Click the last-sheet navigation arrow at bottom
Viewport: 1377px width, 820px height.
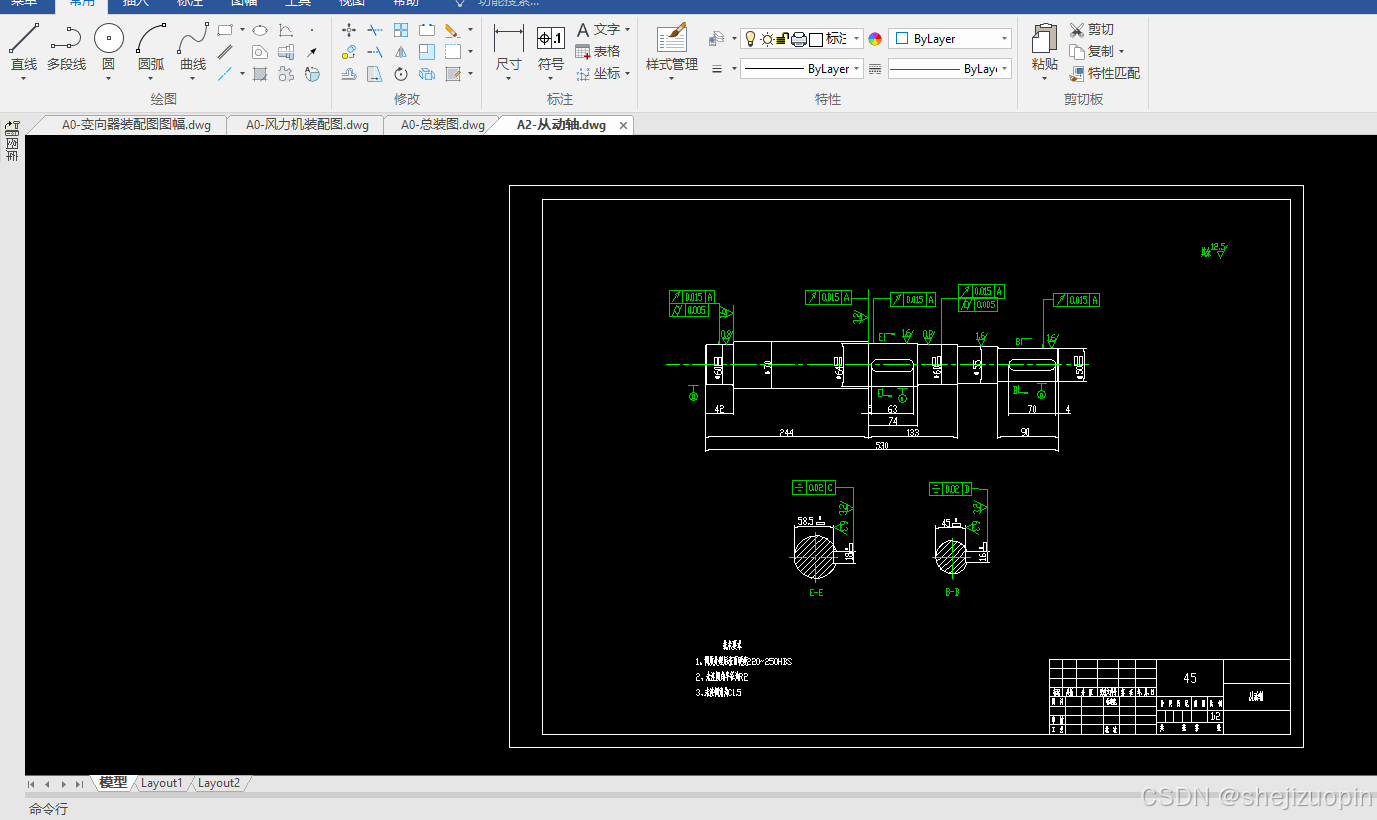(x=79, y=784)
